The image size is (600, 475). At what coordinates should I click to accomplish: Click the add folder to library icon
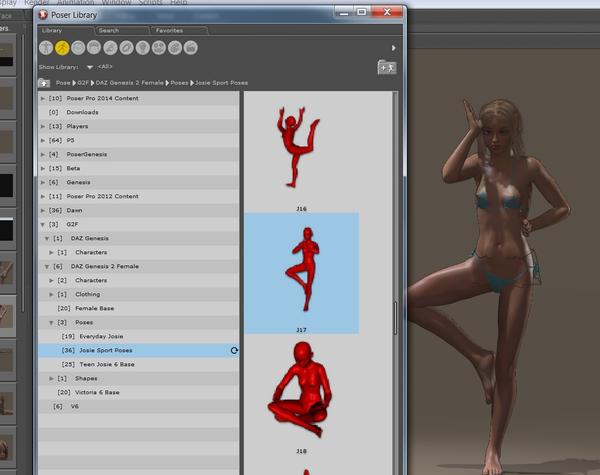click(x=386, y=67)
